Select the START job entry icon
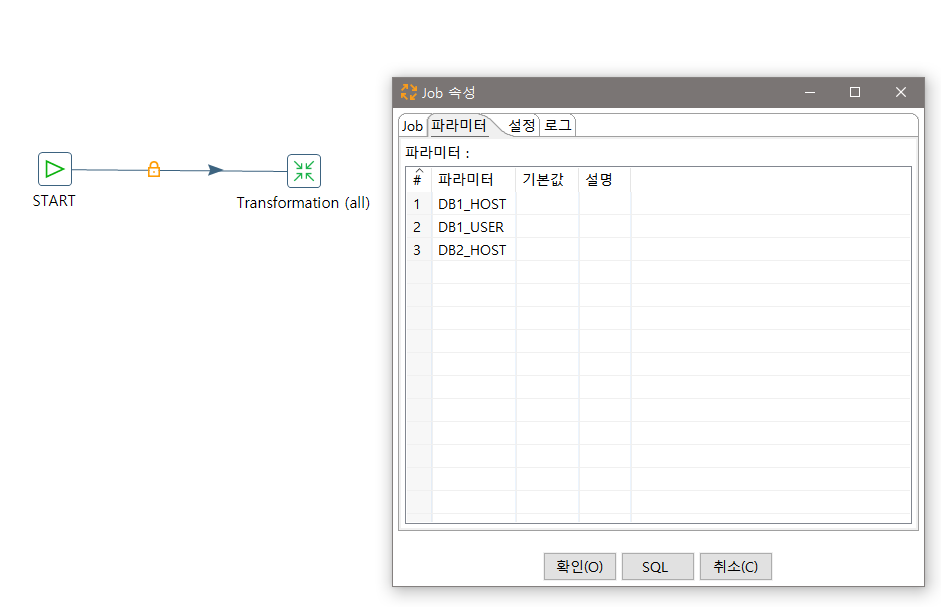The height and width of the screenshot is (607, 941). [x=55, y=169]
